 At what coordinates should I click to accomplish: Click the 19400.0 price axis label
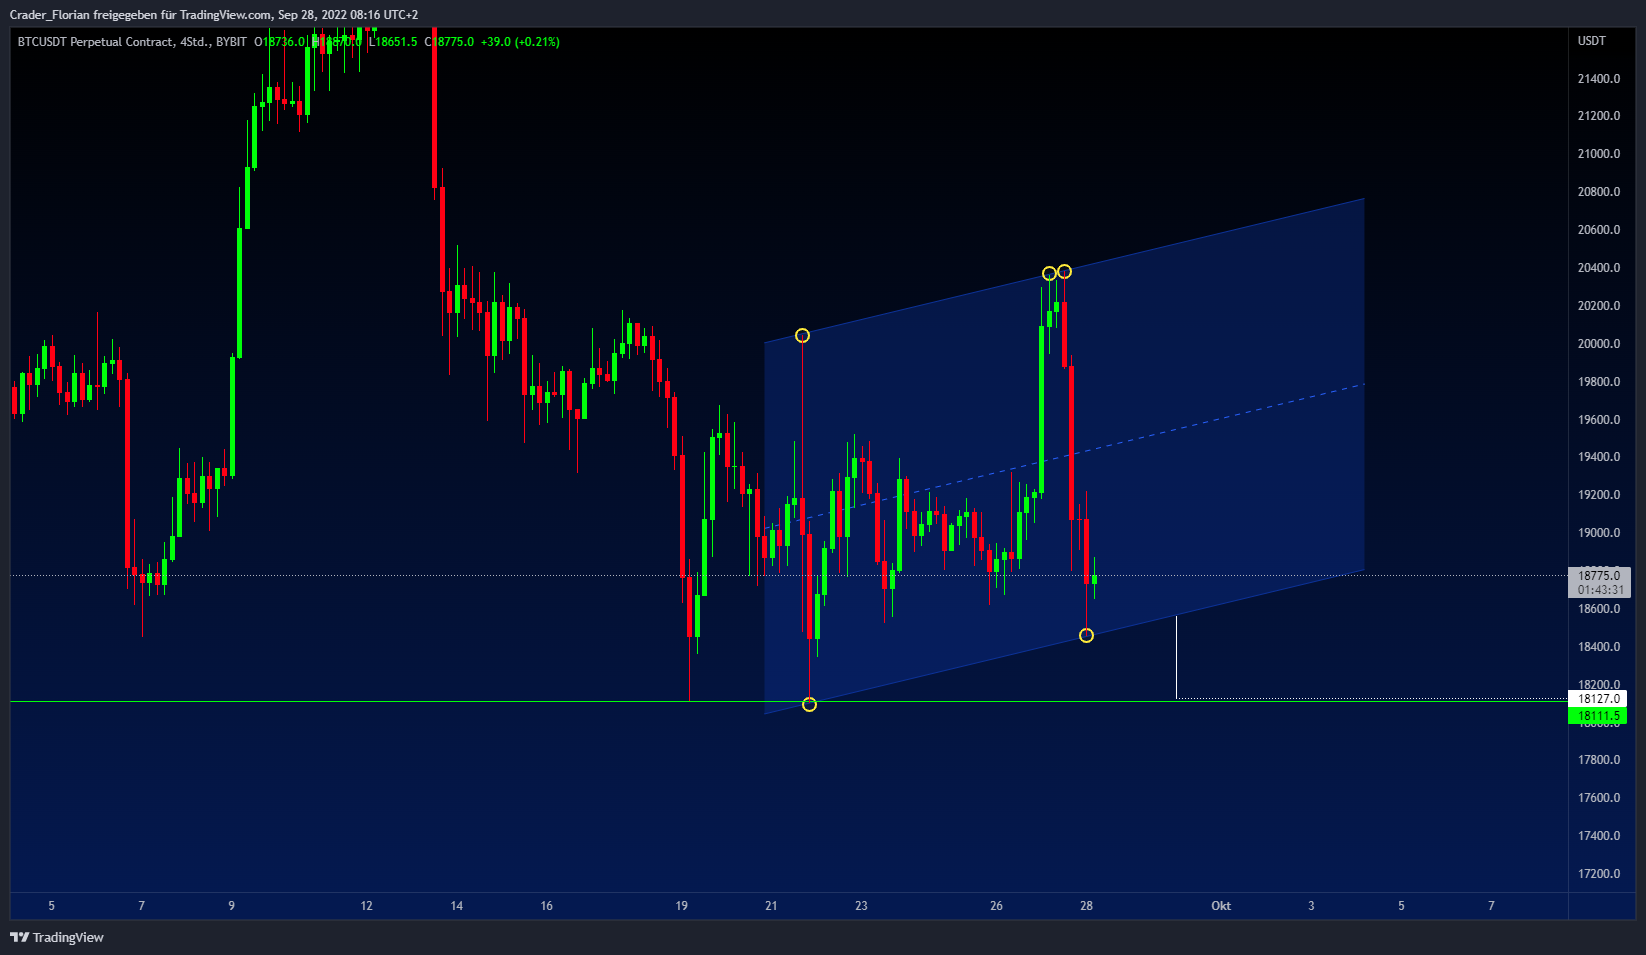1599,457
